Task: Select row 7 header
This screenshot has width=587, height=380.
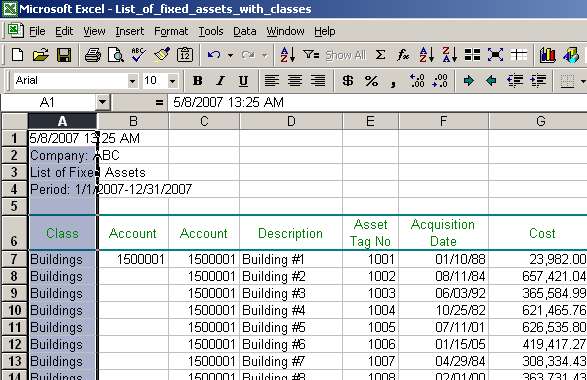Action: click(x=14, y=259)
